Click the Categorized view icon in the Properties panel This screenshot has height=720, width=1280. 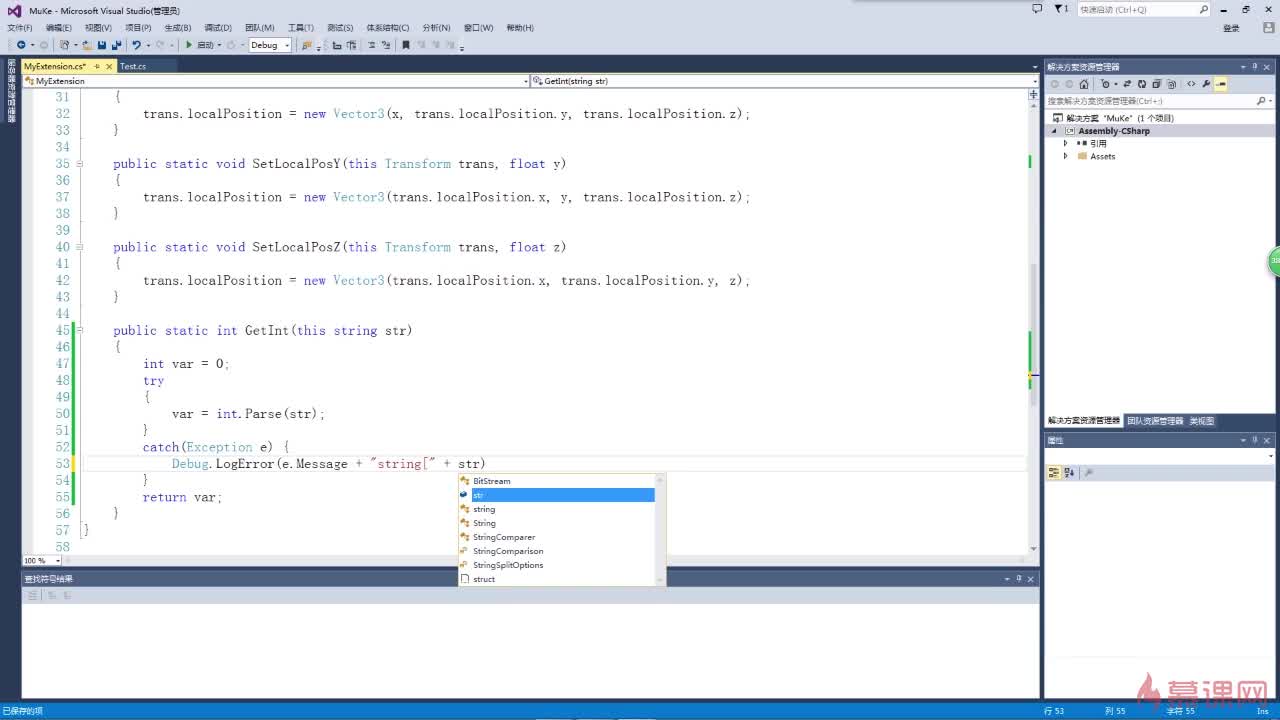pyautogui.click(x=1053, y=472)
